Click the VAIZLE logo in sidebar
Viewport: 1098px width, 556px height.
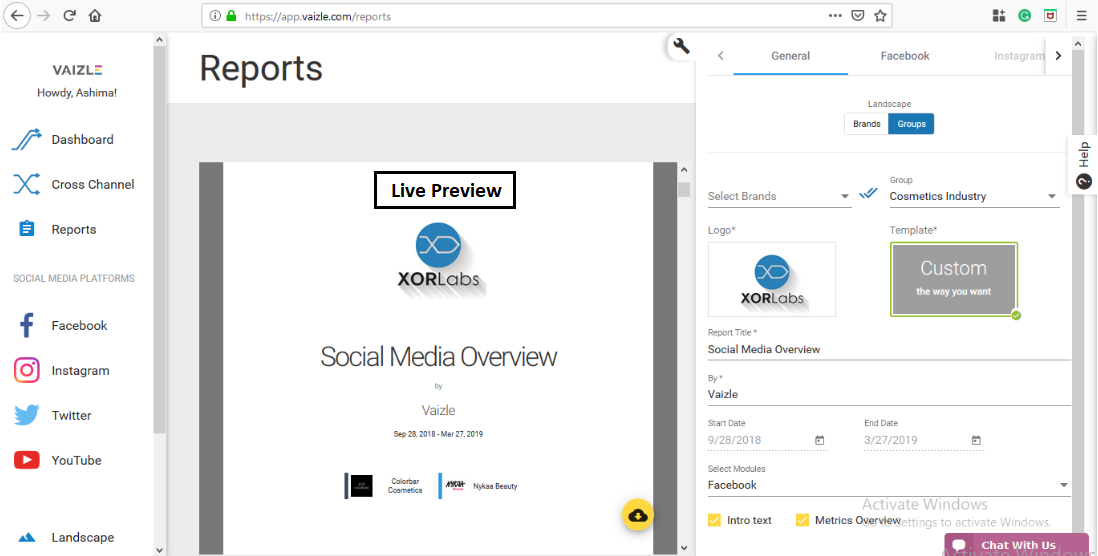coord(77,70)
